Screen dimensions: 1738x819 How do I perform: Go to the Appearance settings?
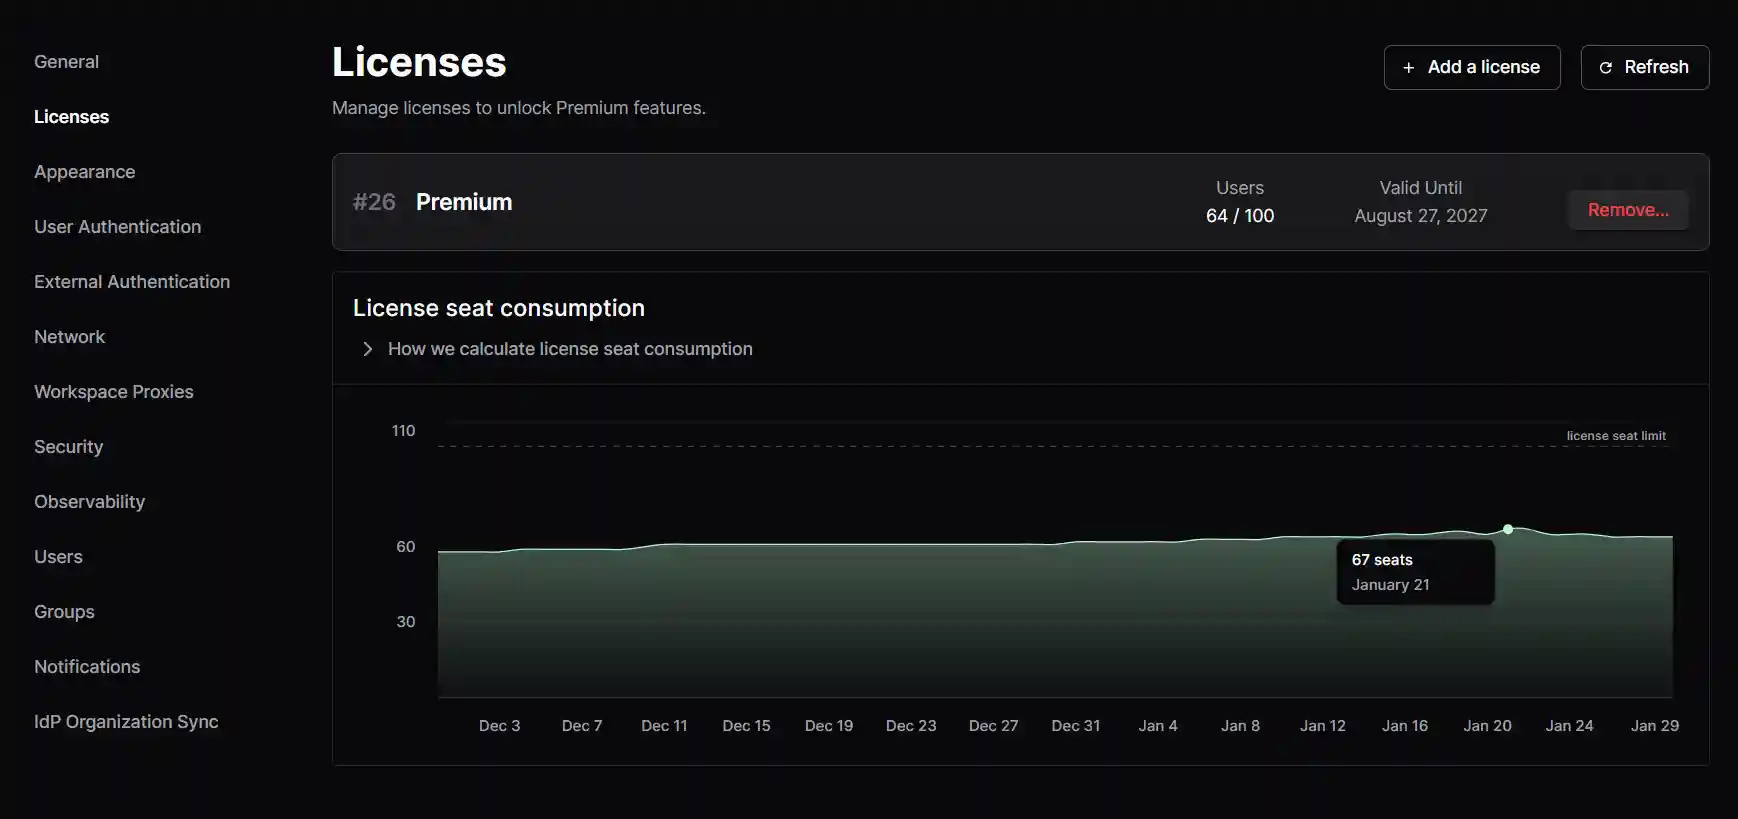click(x=84, y=172)
